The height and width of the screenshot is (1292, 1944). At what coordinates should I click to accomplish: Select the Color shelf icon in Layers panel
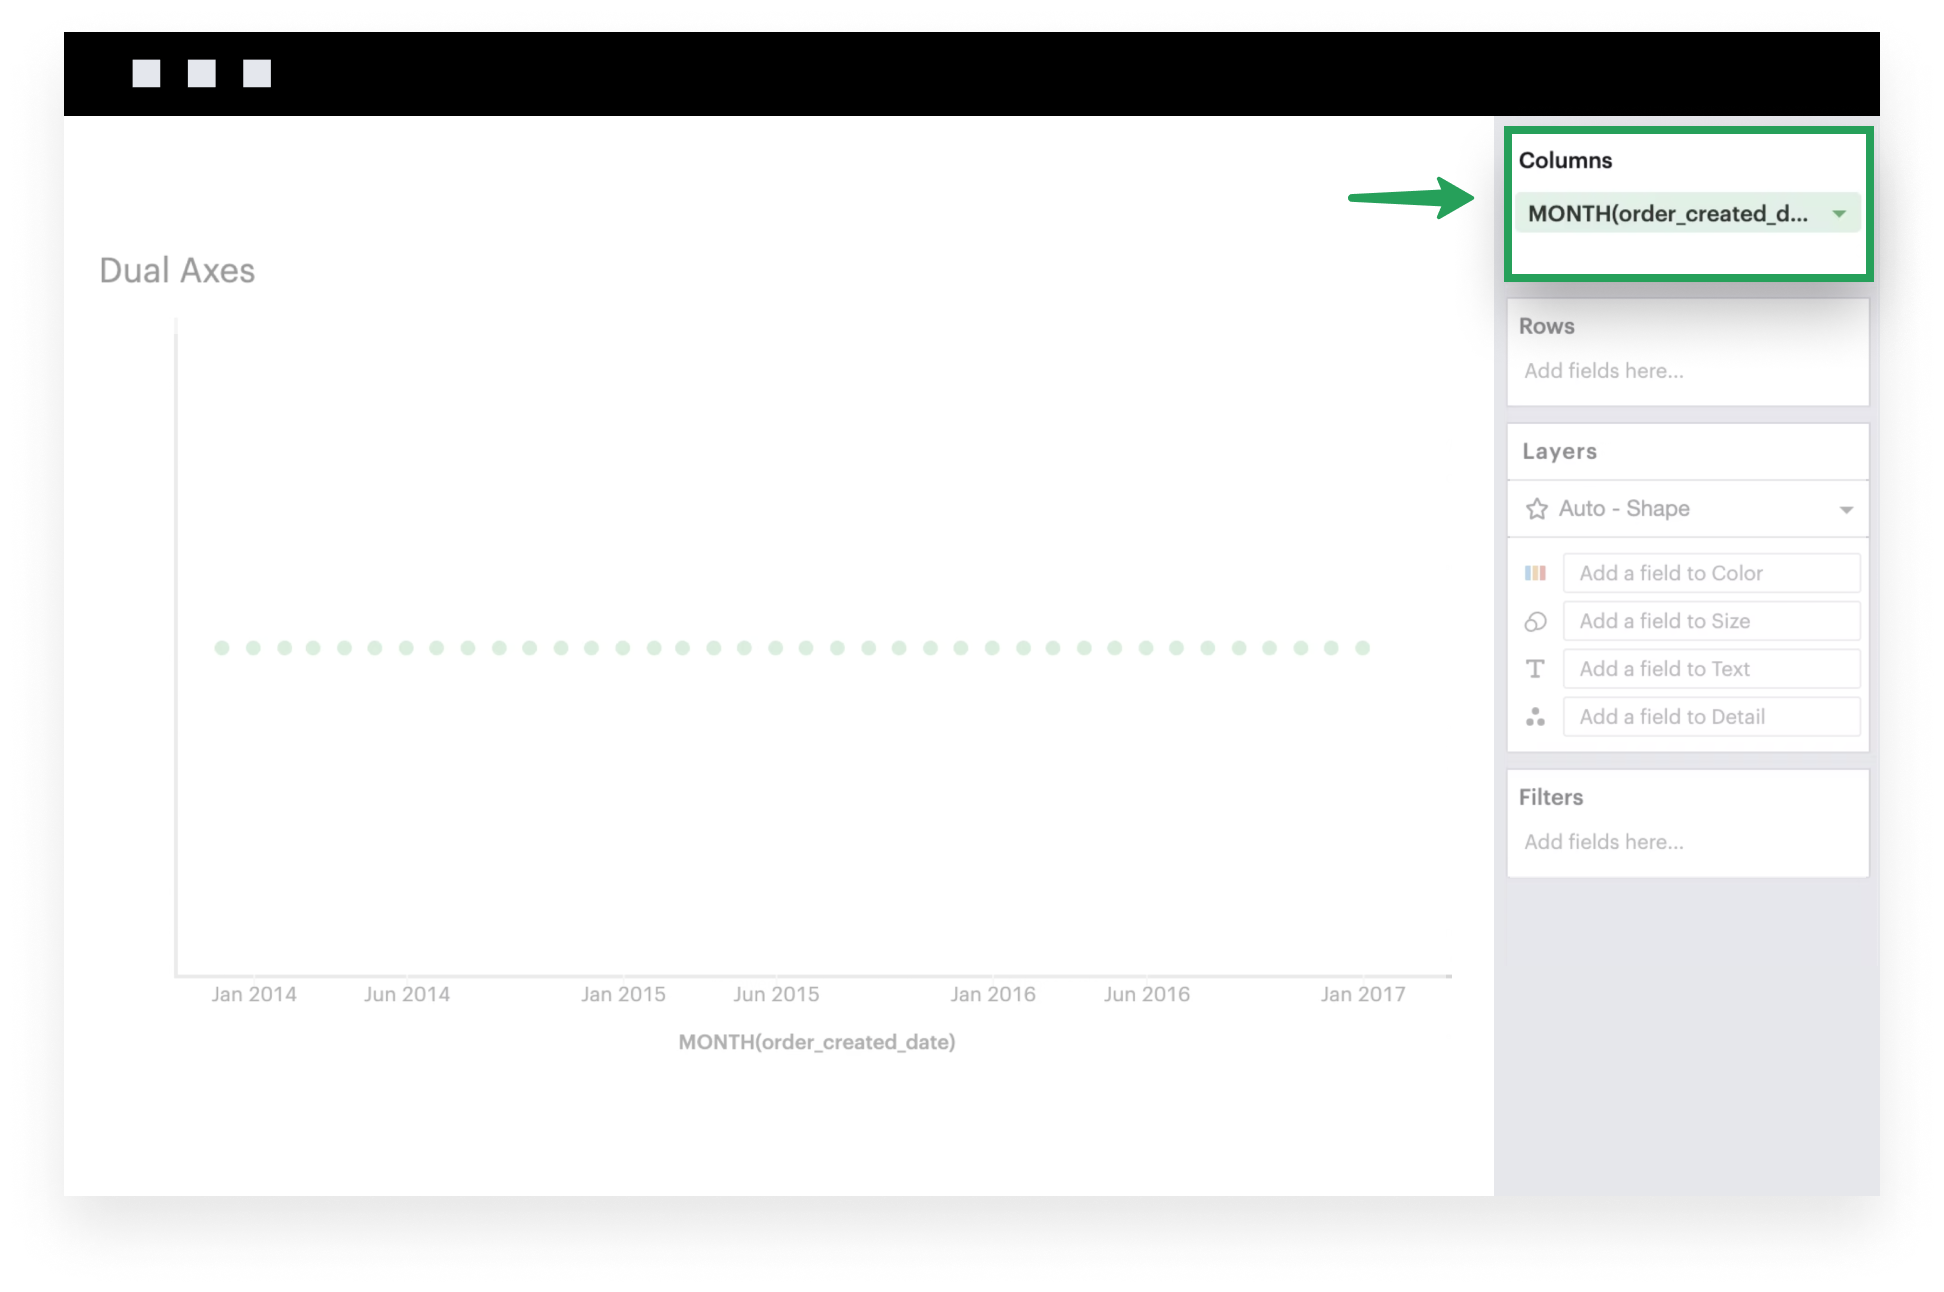1536,572
